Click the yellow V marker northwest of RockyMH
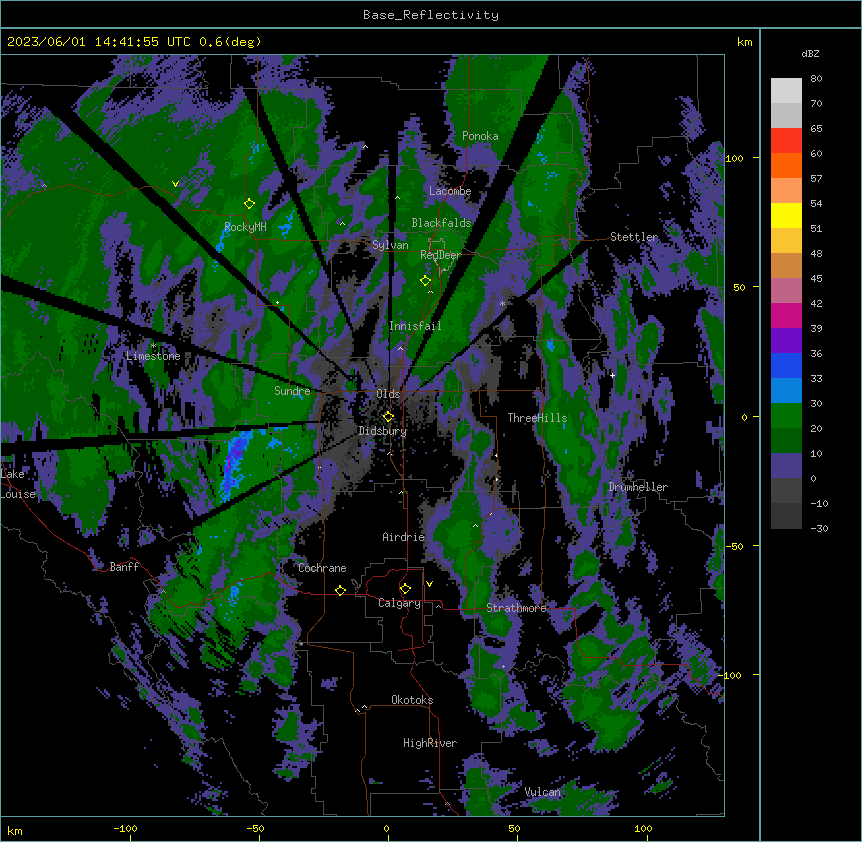 pyautogui.click(x=175, y=184)
